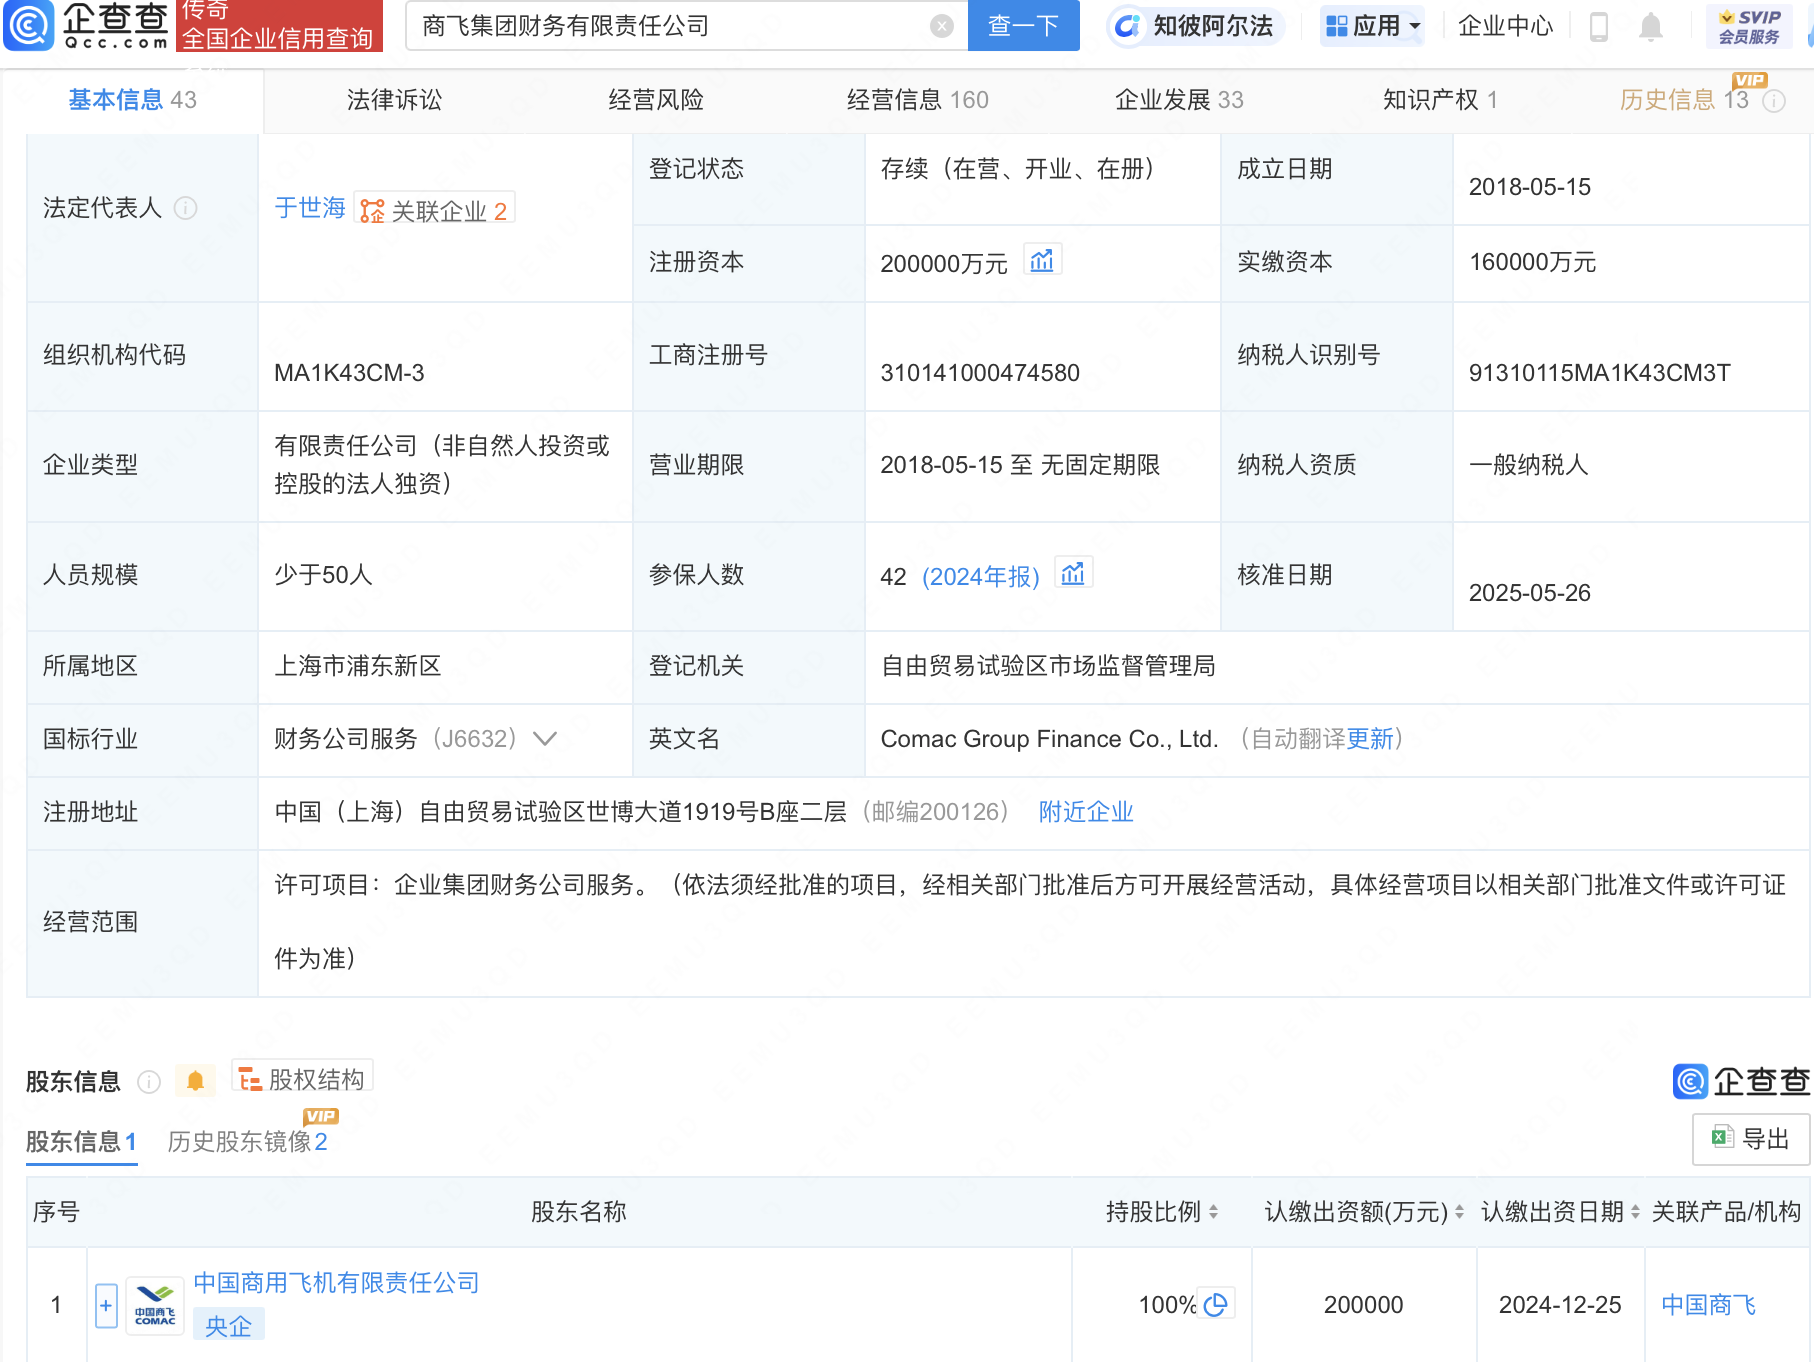
Task: Switch to the 法律诉讼 tab
Action: coord(394,100)
